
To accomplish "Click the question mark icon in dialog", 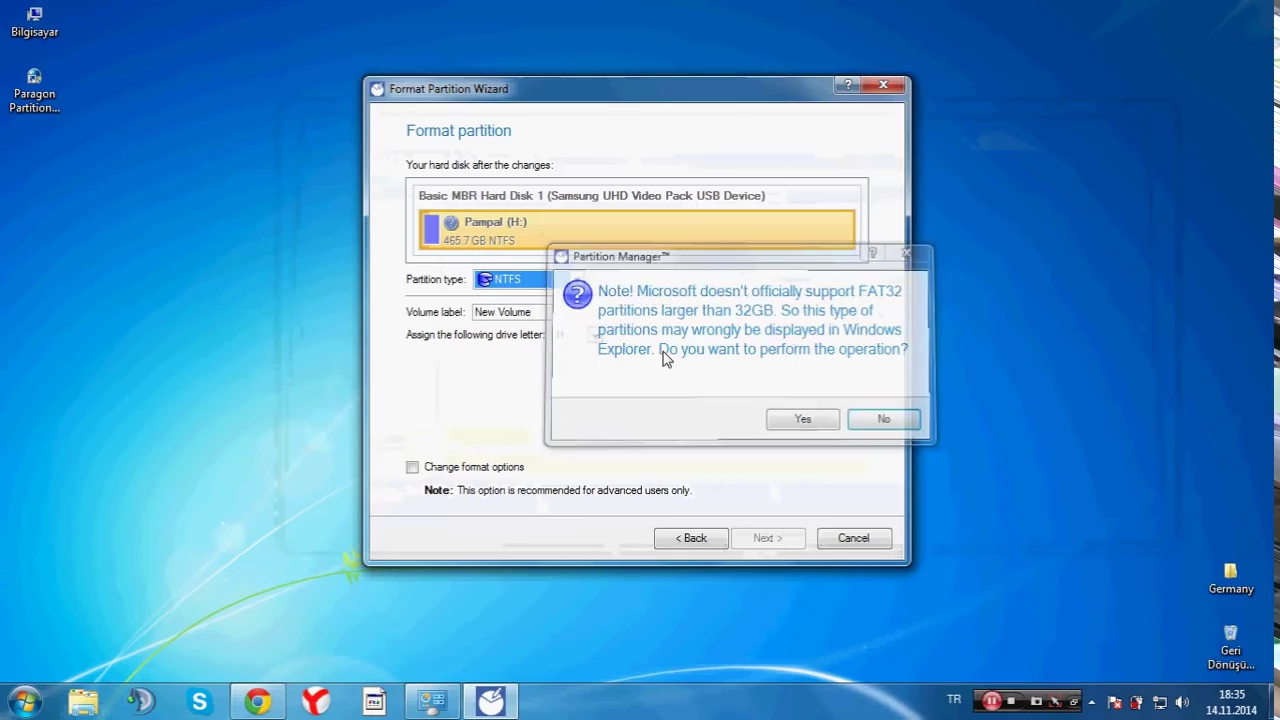I will tap(577, 294).
